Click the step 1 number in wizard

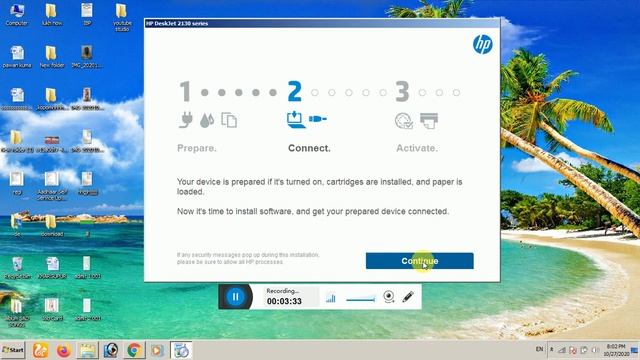click(x=185, y=91)
